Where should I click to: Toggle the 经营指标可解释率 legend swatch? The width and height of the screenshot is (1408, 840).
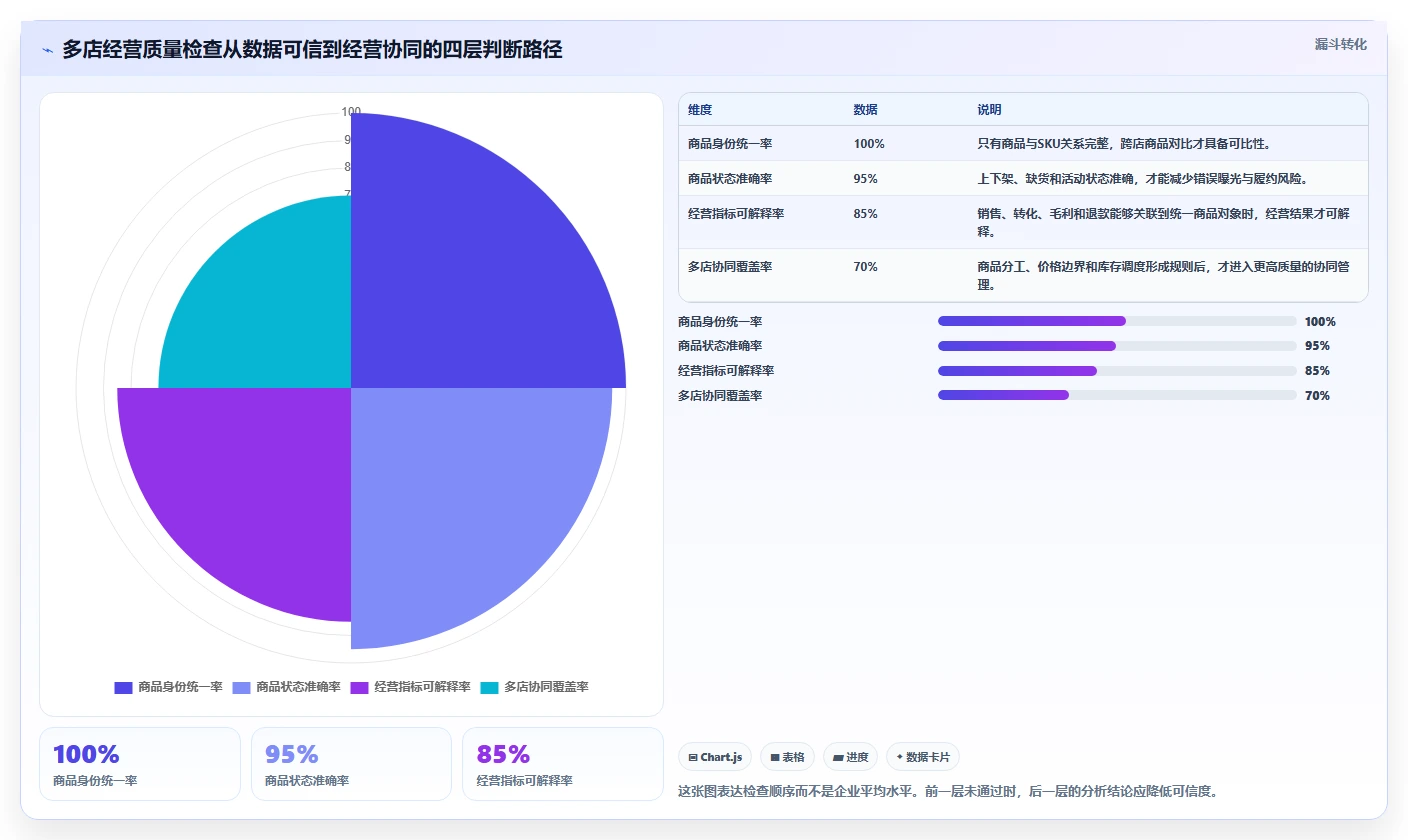point(359,688)
